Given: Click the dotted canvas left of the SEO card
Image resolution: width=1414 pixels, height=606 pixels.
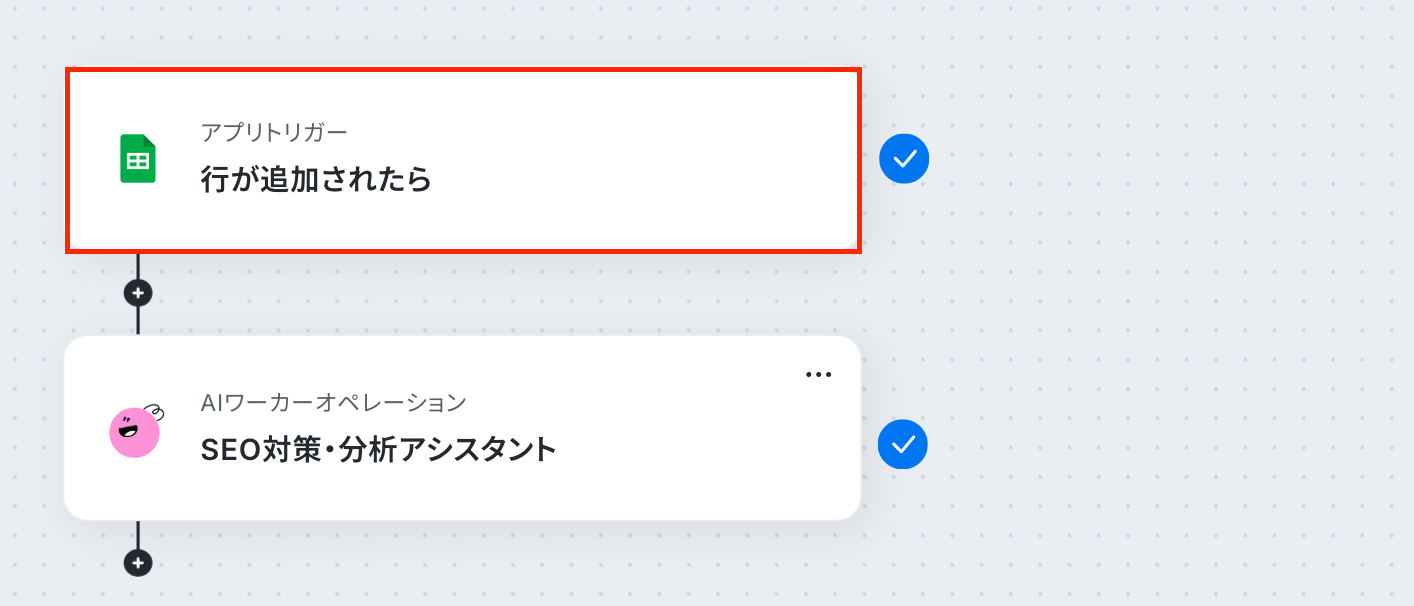Looking at the screenshot, I should pyautogui.click(x=30, y=430).
